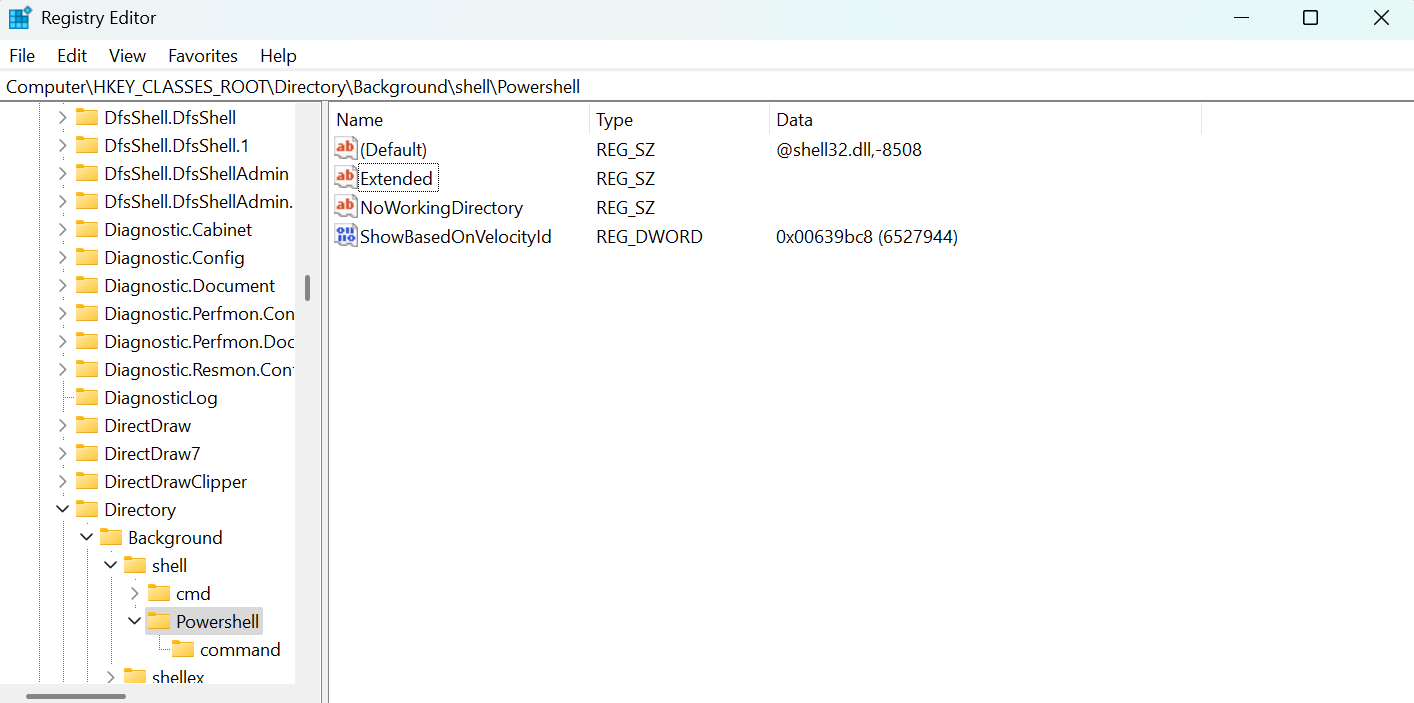Click the ab icon beside NoWorkingDirectory
Screen dimensions: 1414x703
click(345, 207)
